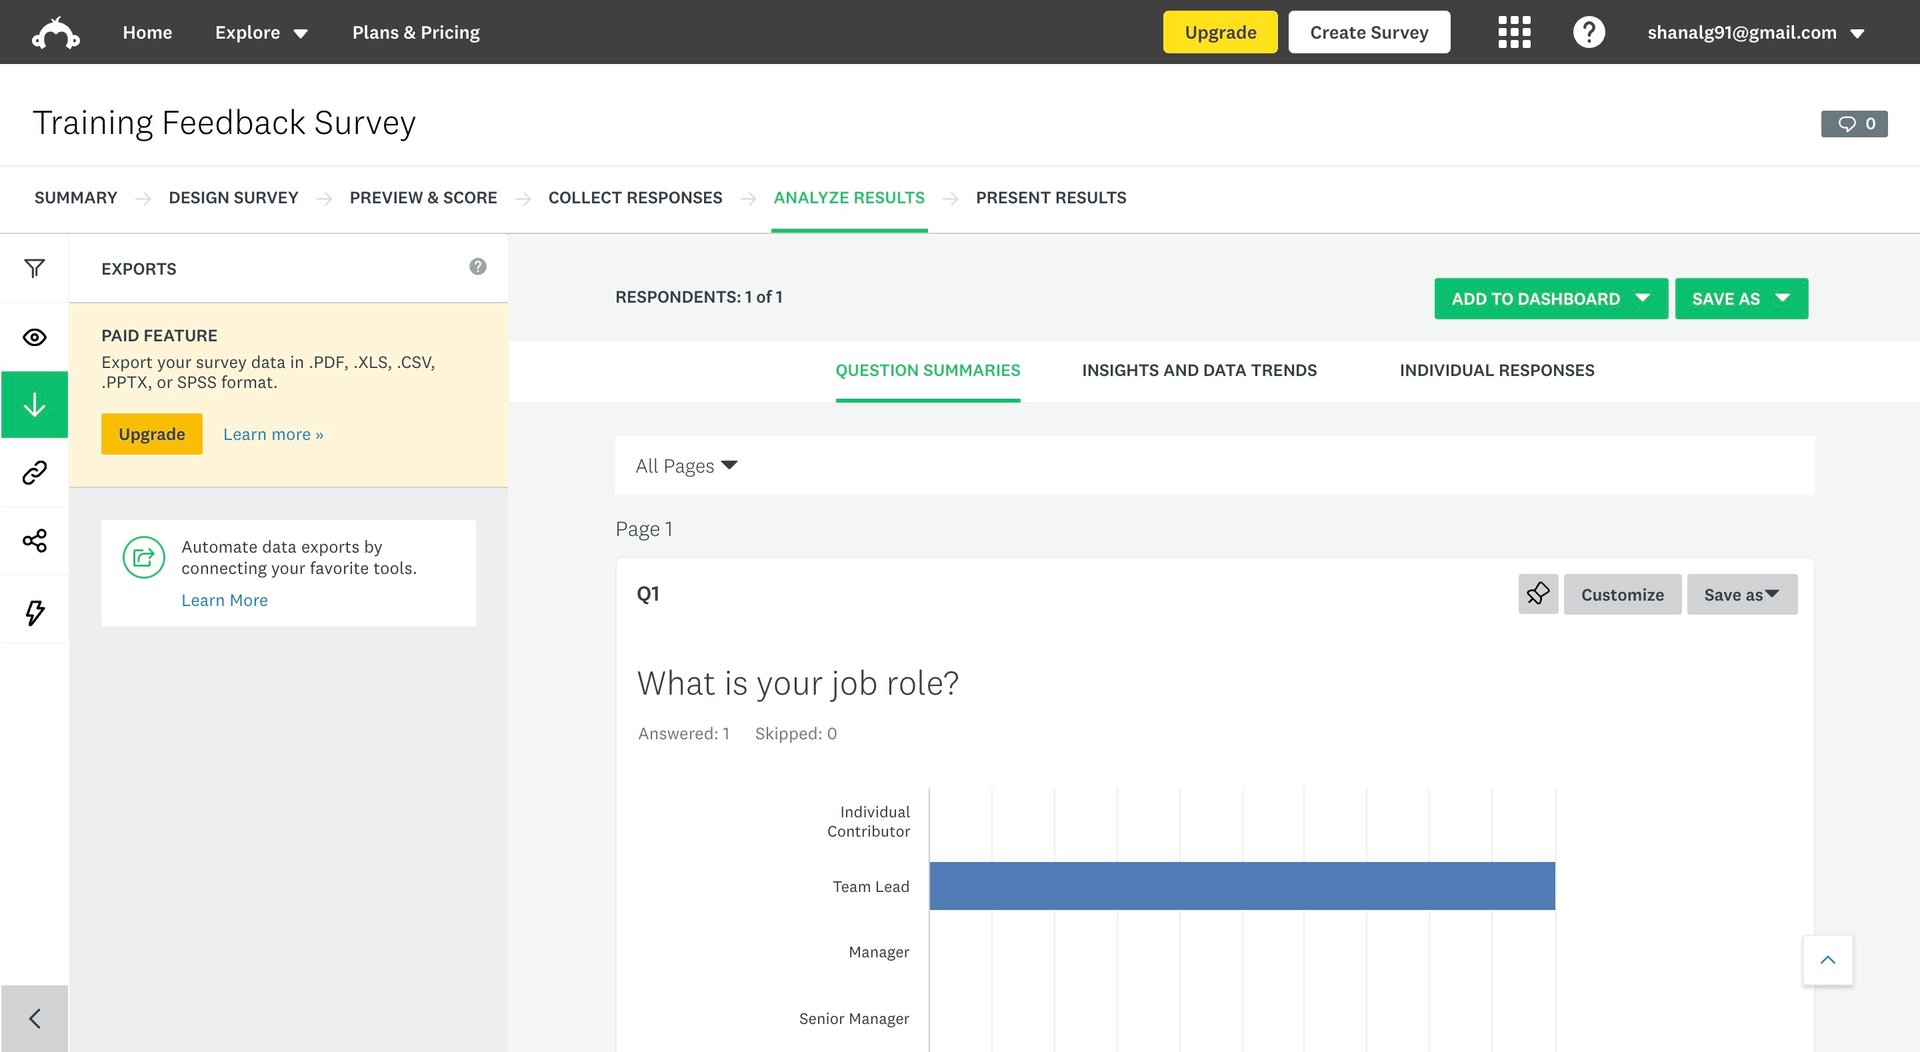1920x1052 pixels.
Task: Click the blue Team Lead bar
Action: [x=1242, y=886]
